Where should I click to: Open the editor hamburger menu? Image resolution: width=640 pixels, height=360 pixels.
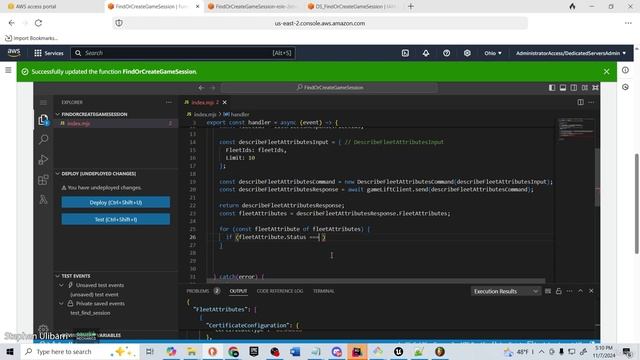[x=43, y=102]
